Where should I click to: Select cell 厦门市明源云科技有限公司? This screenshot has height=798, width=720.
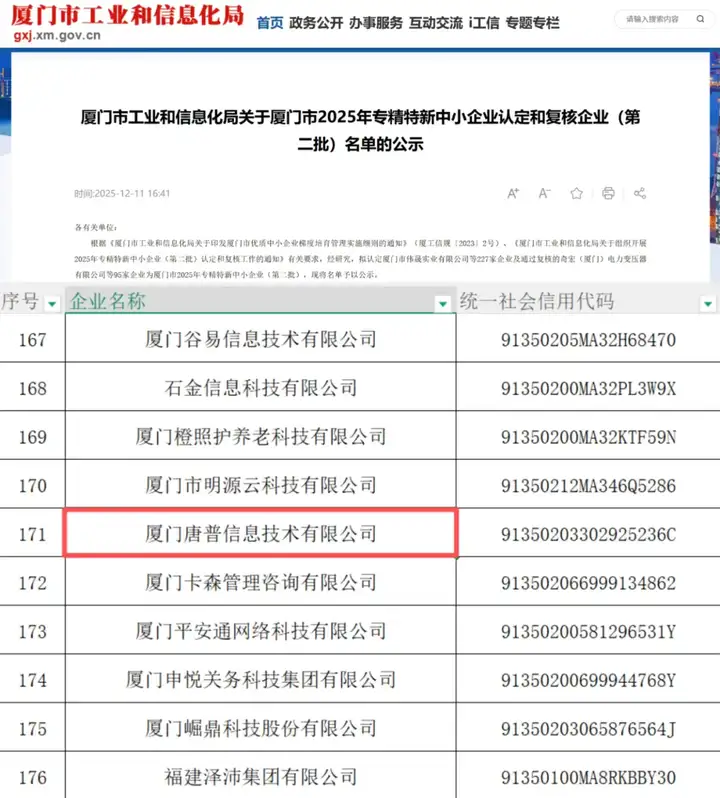tap(261, 484)
